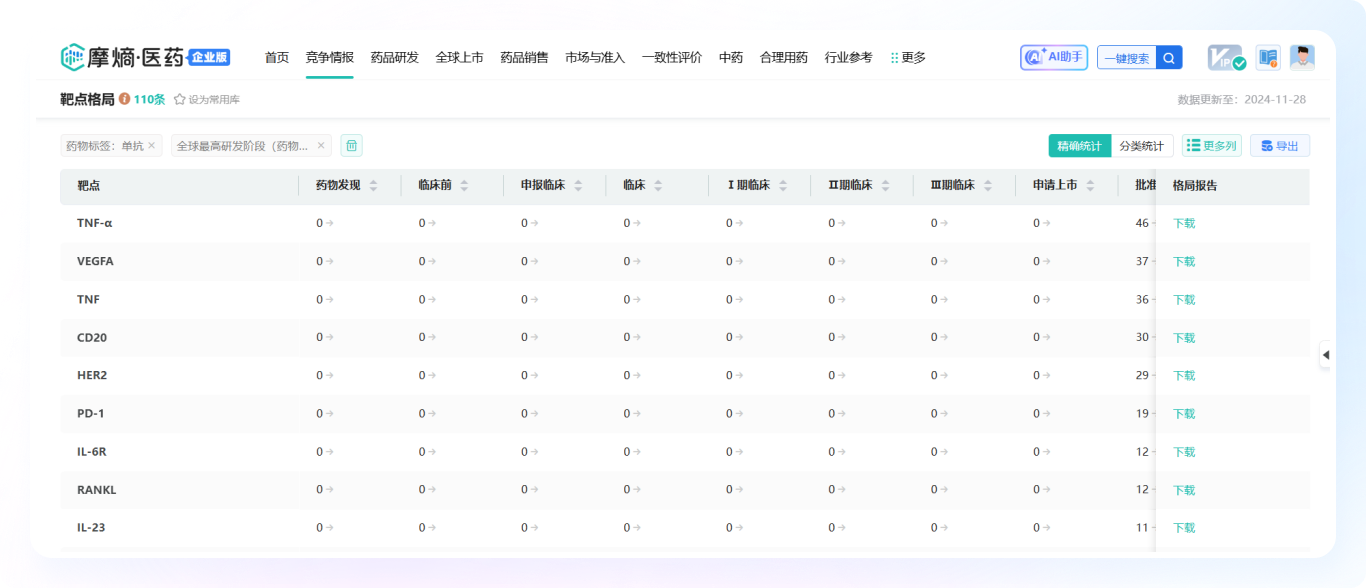Open the 药品销售 menu
This screenshot has height=588, width=1366.
(x=524, y=58)
